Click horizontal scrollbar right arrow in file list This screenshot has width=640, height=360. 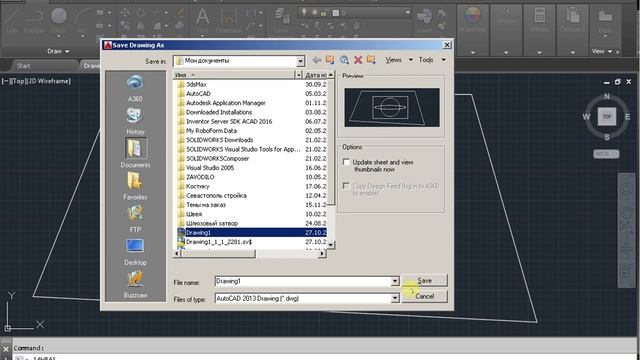(x=322, y=253)
